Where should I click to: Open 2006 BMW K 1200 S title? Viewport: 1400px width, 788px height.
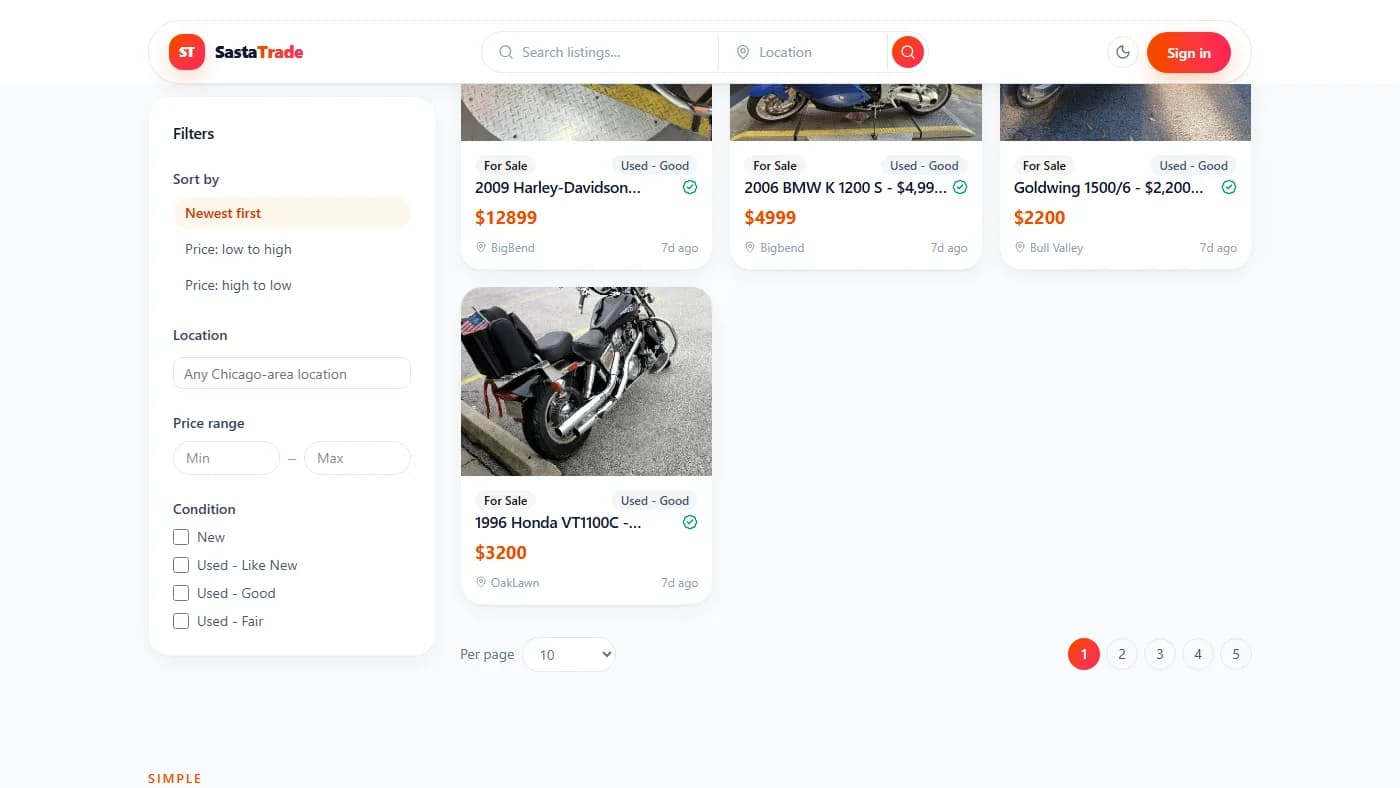click(x=845, y=187)
